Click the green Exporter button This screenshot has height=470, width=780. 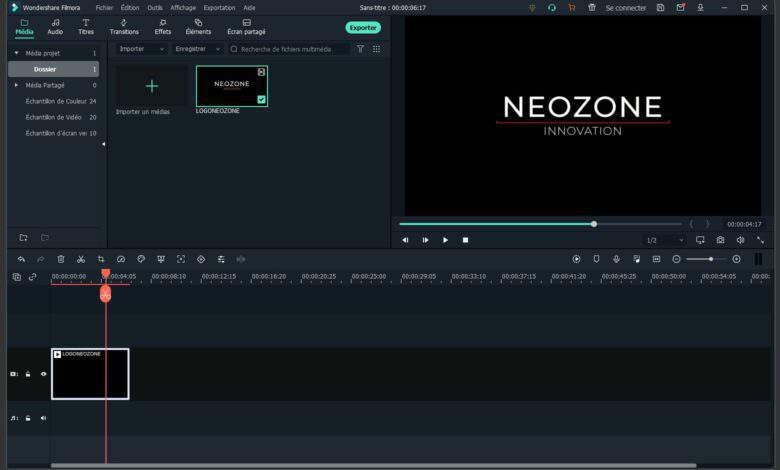[363, 27]
